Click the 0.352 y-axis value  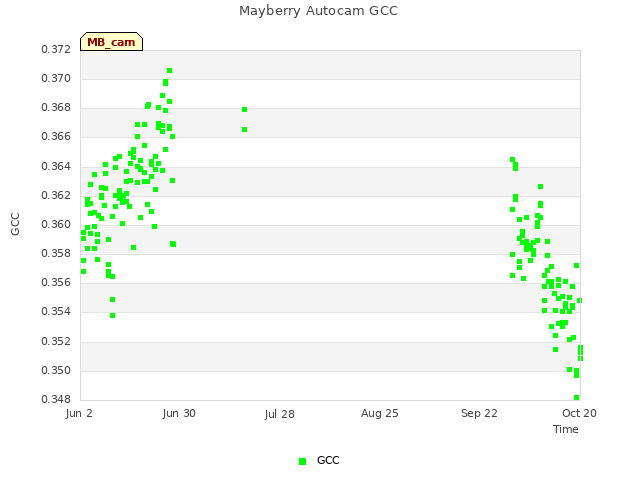56,341
